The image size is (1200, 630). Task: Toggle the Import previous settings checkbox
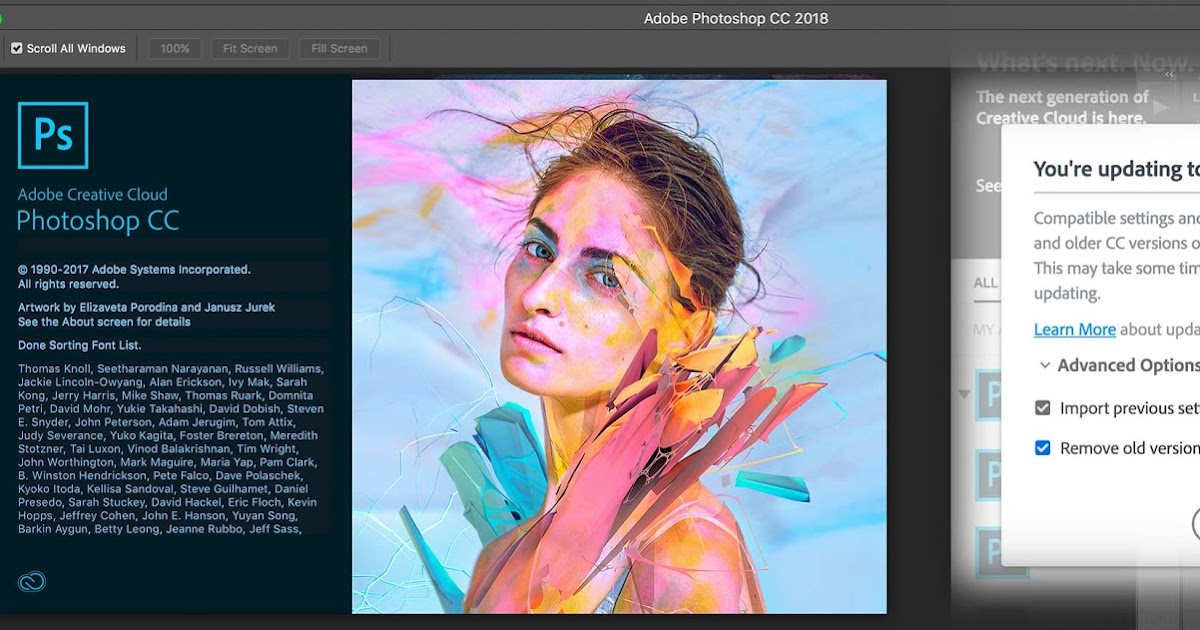[x=1043, y=408]
